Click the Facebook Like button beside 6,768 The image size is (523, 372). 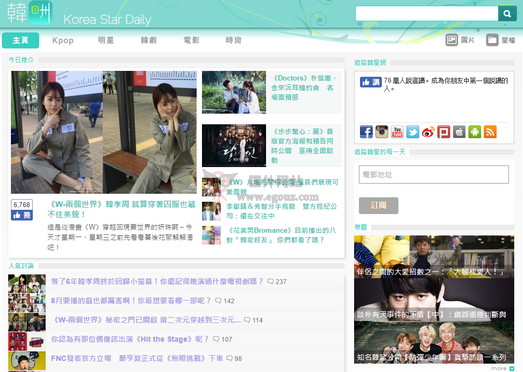[x=22, y=215]
